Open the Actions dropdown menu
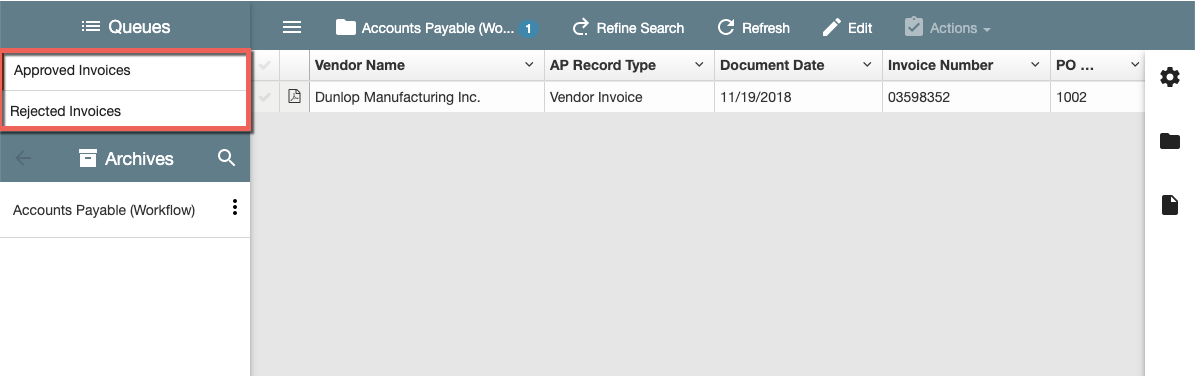 948,28
